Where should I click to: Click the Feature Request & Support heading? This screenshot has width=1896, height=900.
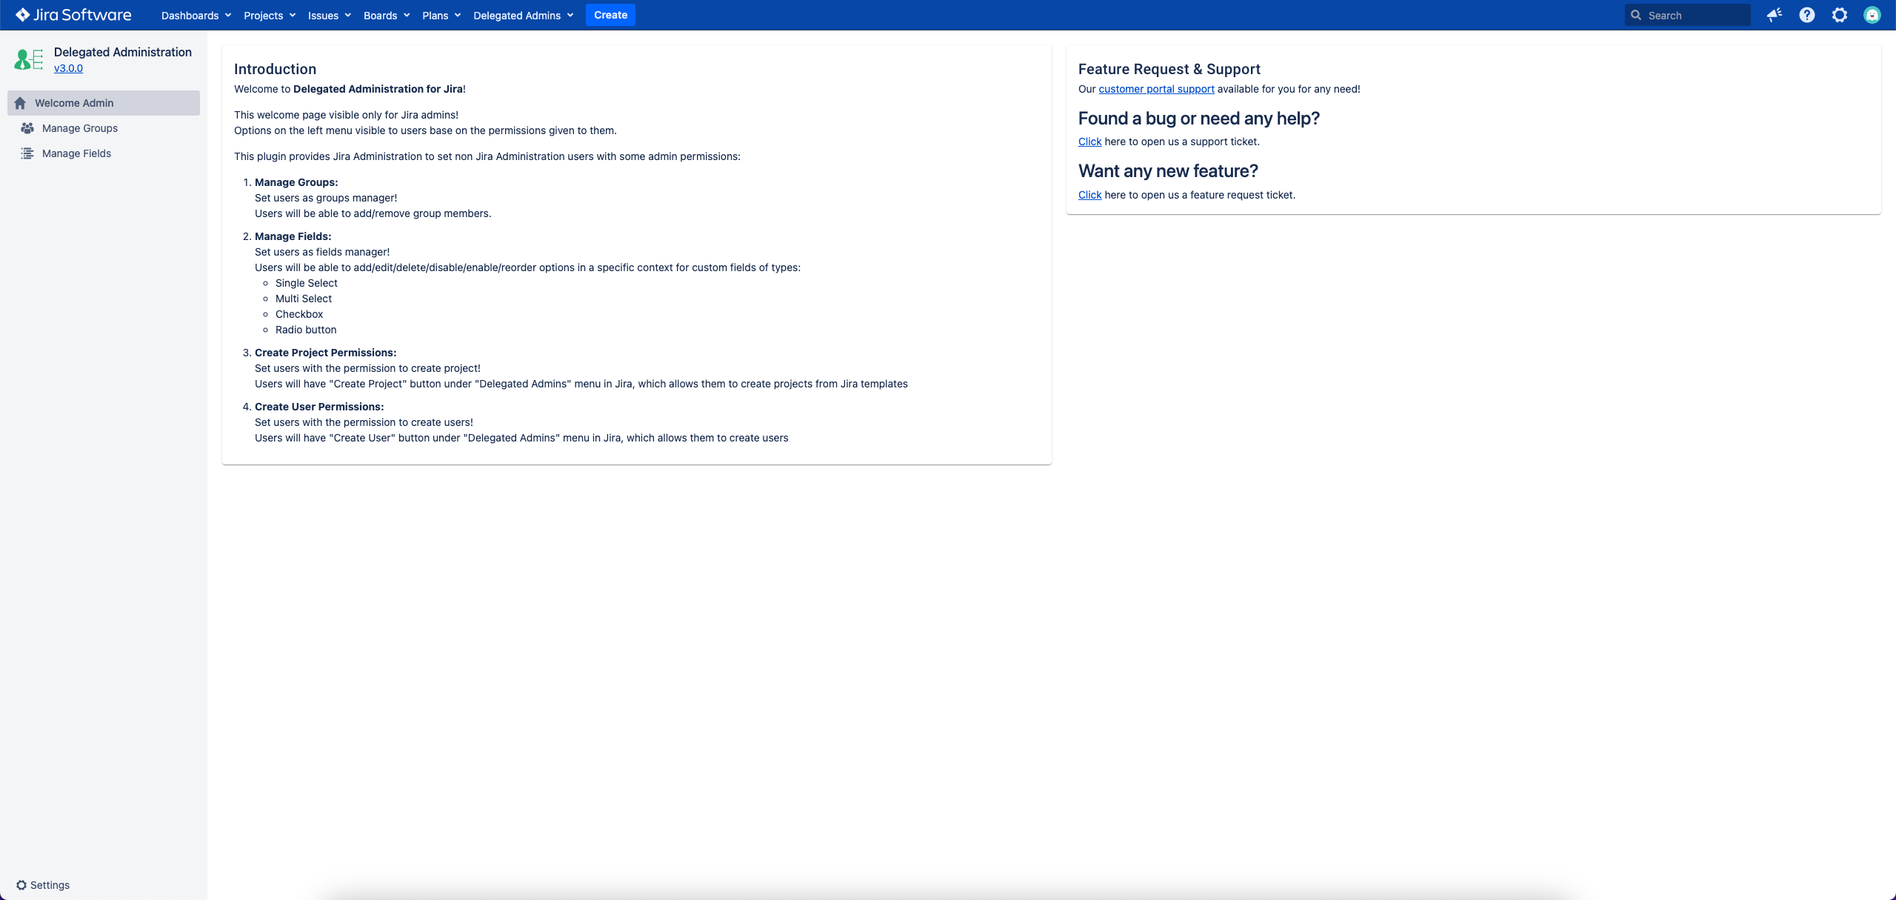tap(1169, 69)
